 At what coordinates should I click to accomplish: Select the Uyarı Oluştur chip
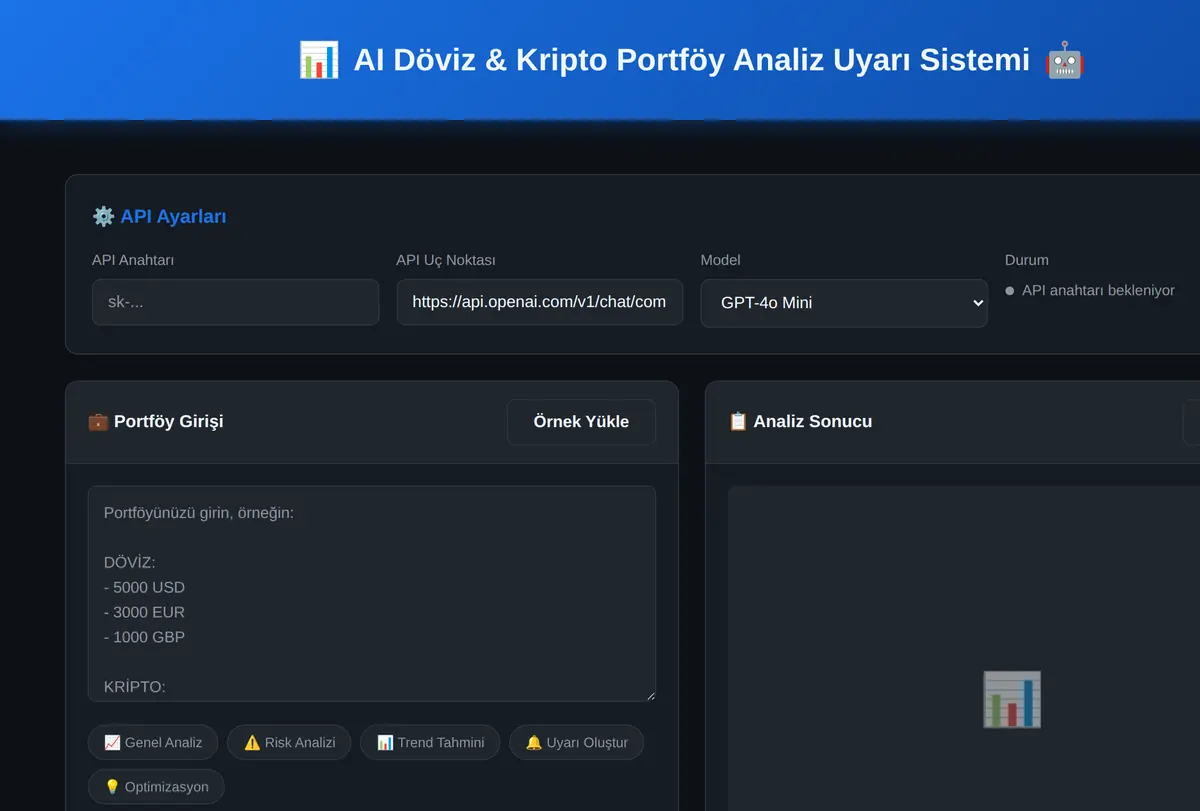(x=576, y=743)
